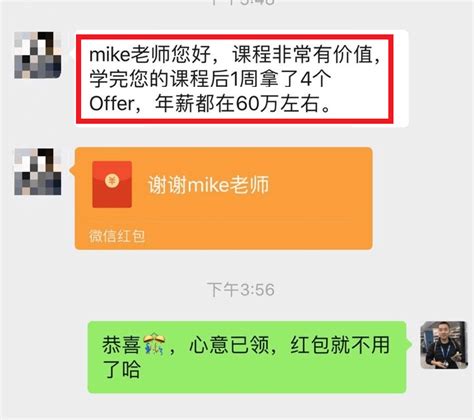
Task: Click 了哈 on reply's last line
Action: [x=121, y=370]
